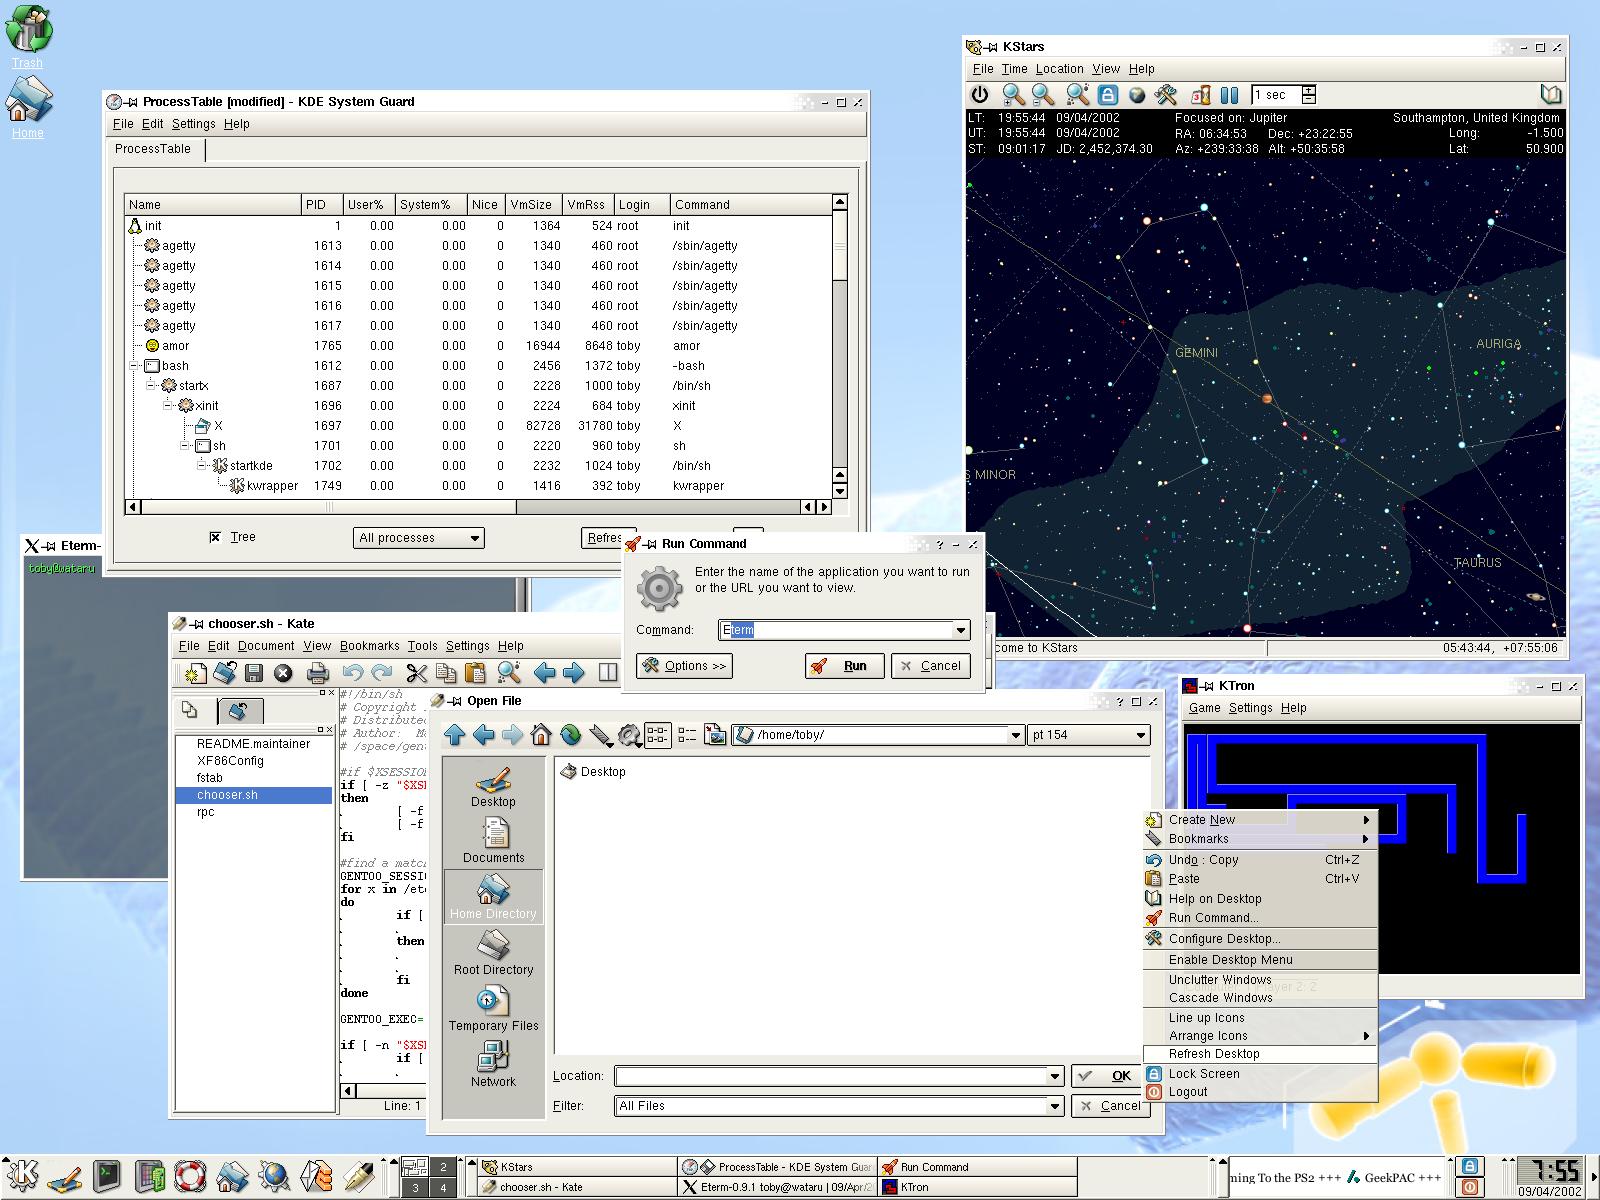
Task: Open the Game menu in KTron
Action: pyautogui.click(x=1204, y=708)
